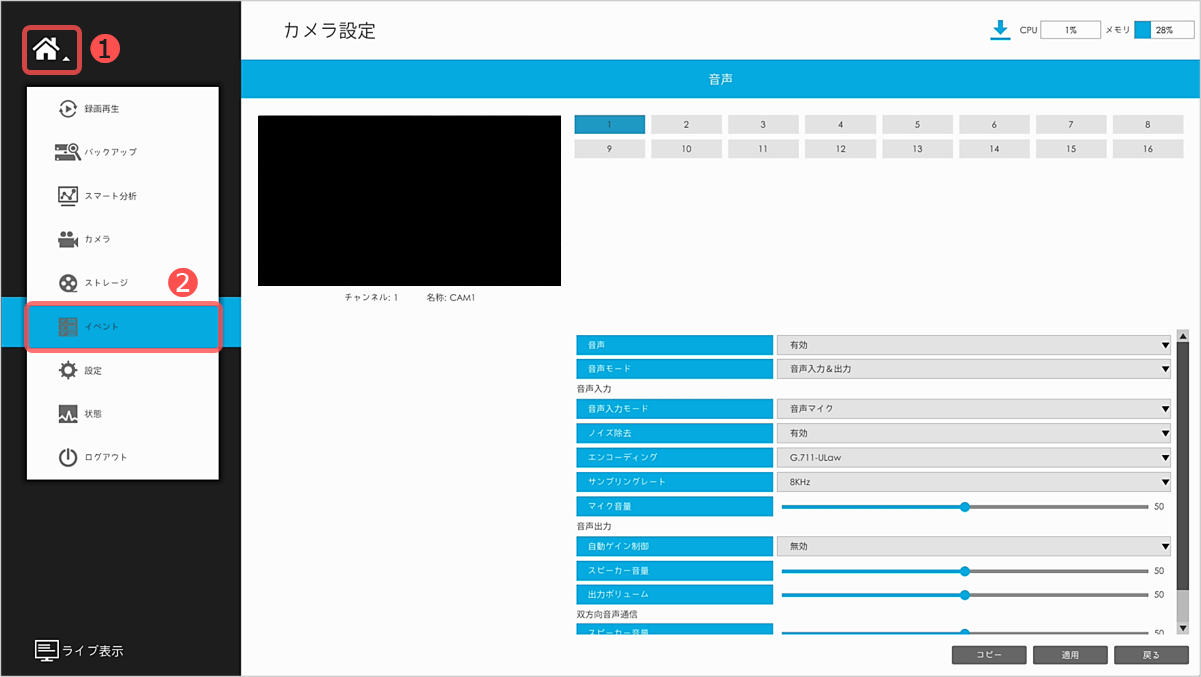Open the storage (ストレージ) reel icon

(67, 283)
